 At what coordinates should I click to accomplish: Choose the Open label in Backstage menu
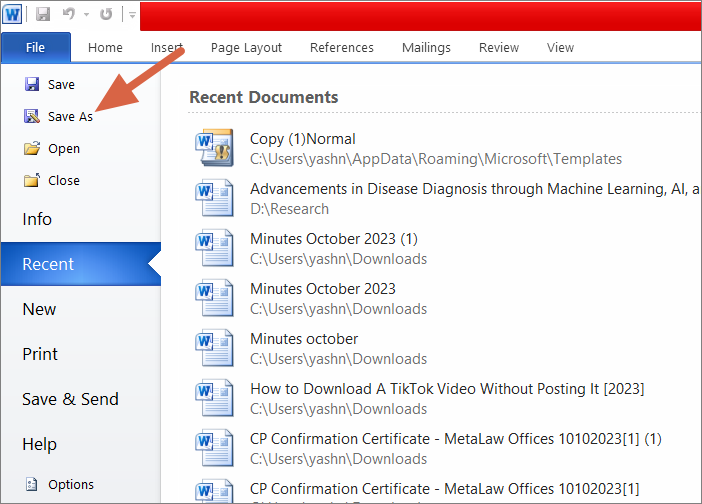[x=64, y=149]
